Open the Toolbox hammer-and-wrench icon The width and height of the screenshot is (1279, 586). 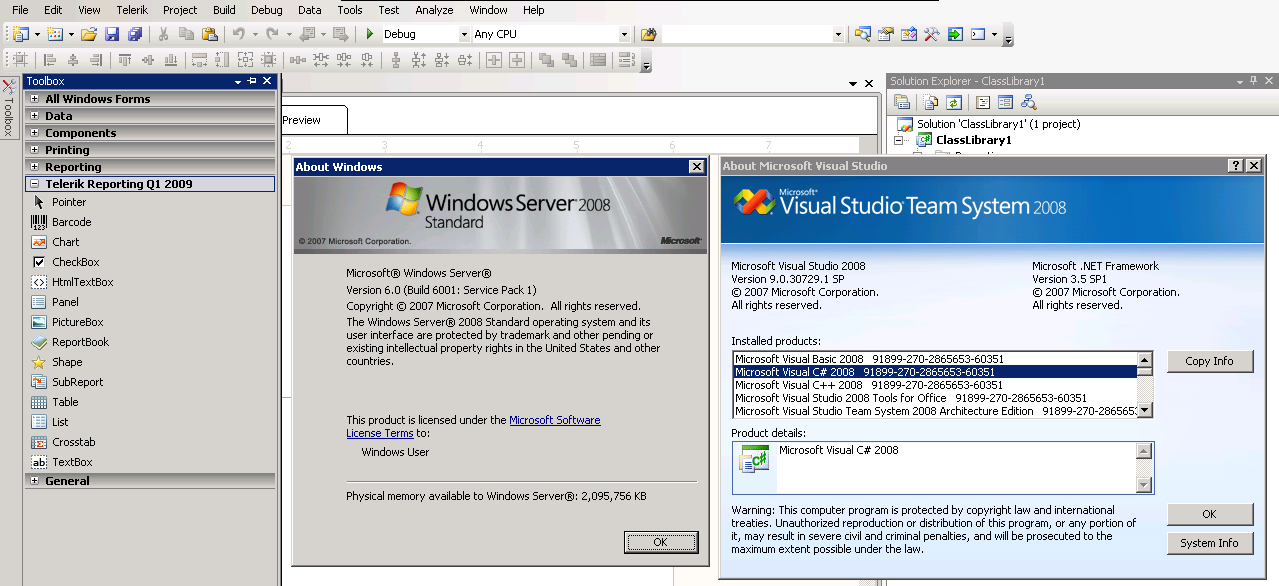pyautogui.click(x=931, y=34)
